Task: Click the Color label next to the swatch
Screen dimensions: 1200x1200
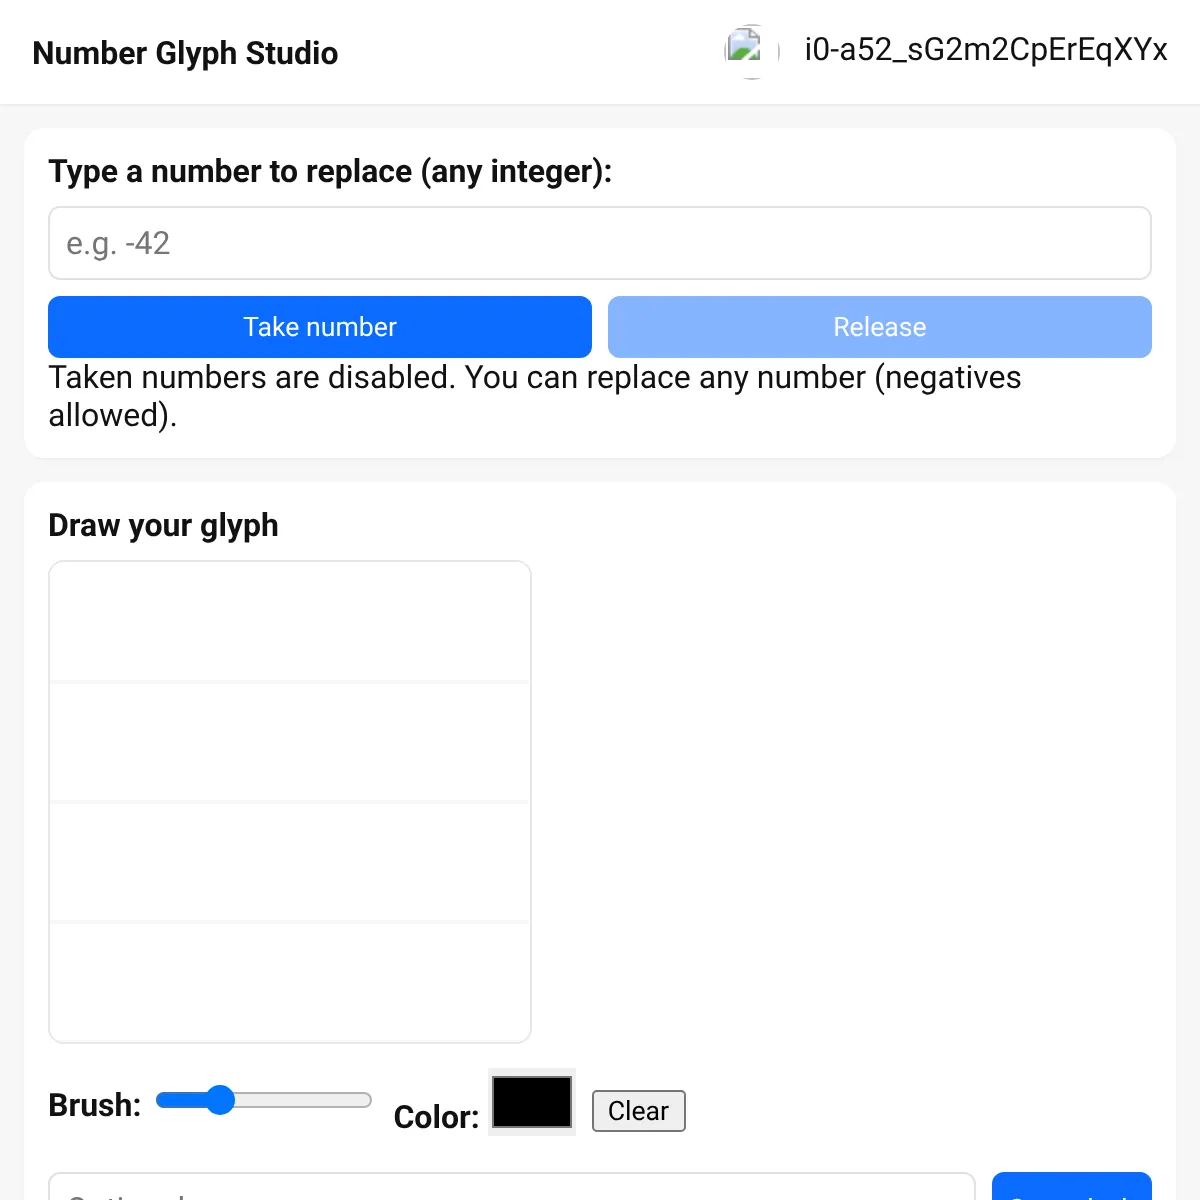Action: click(437, 1117)
